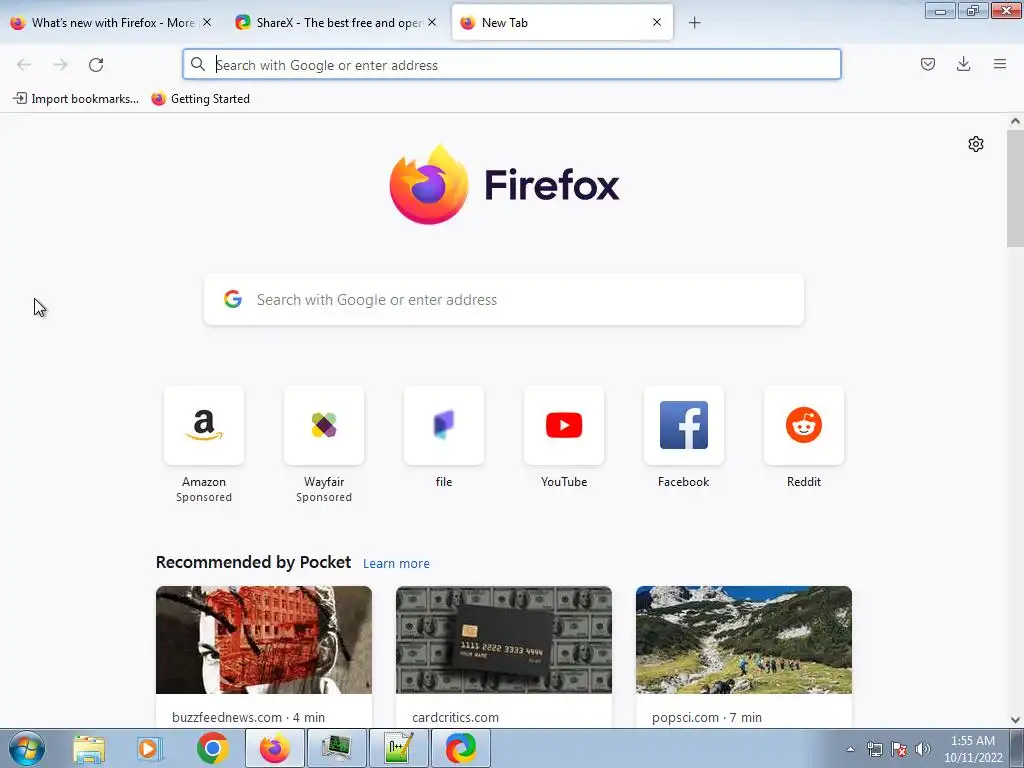Click scrollbar up arrow

[1015, 121]
